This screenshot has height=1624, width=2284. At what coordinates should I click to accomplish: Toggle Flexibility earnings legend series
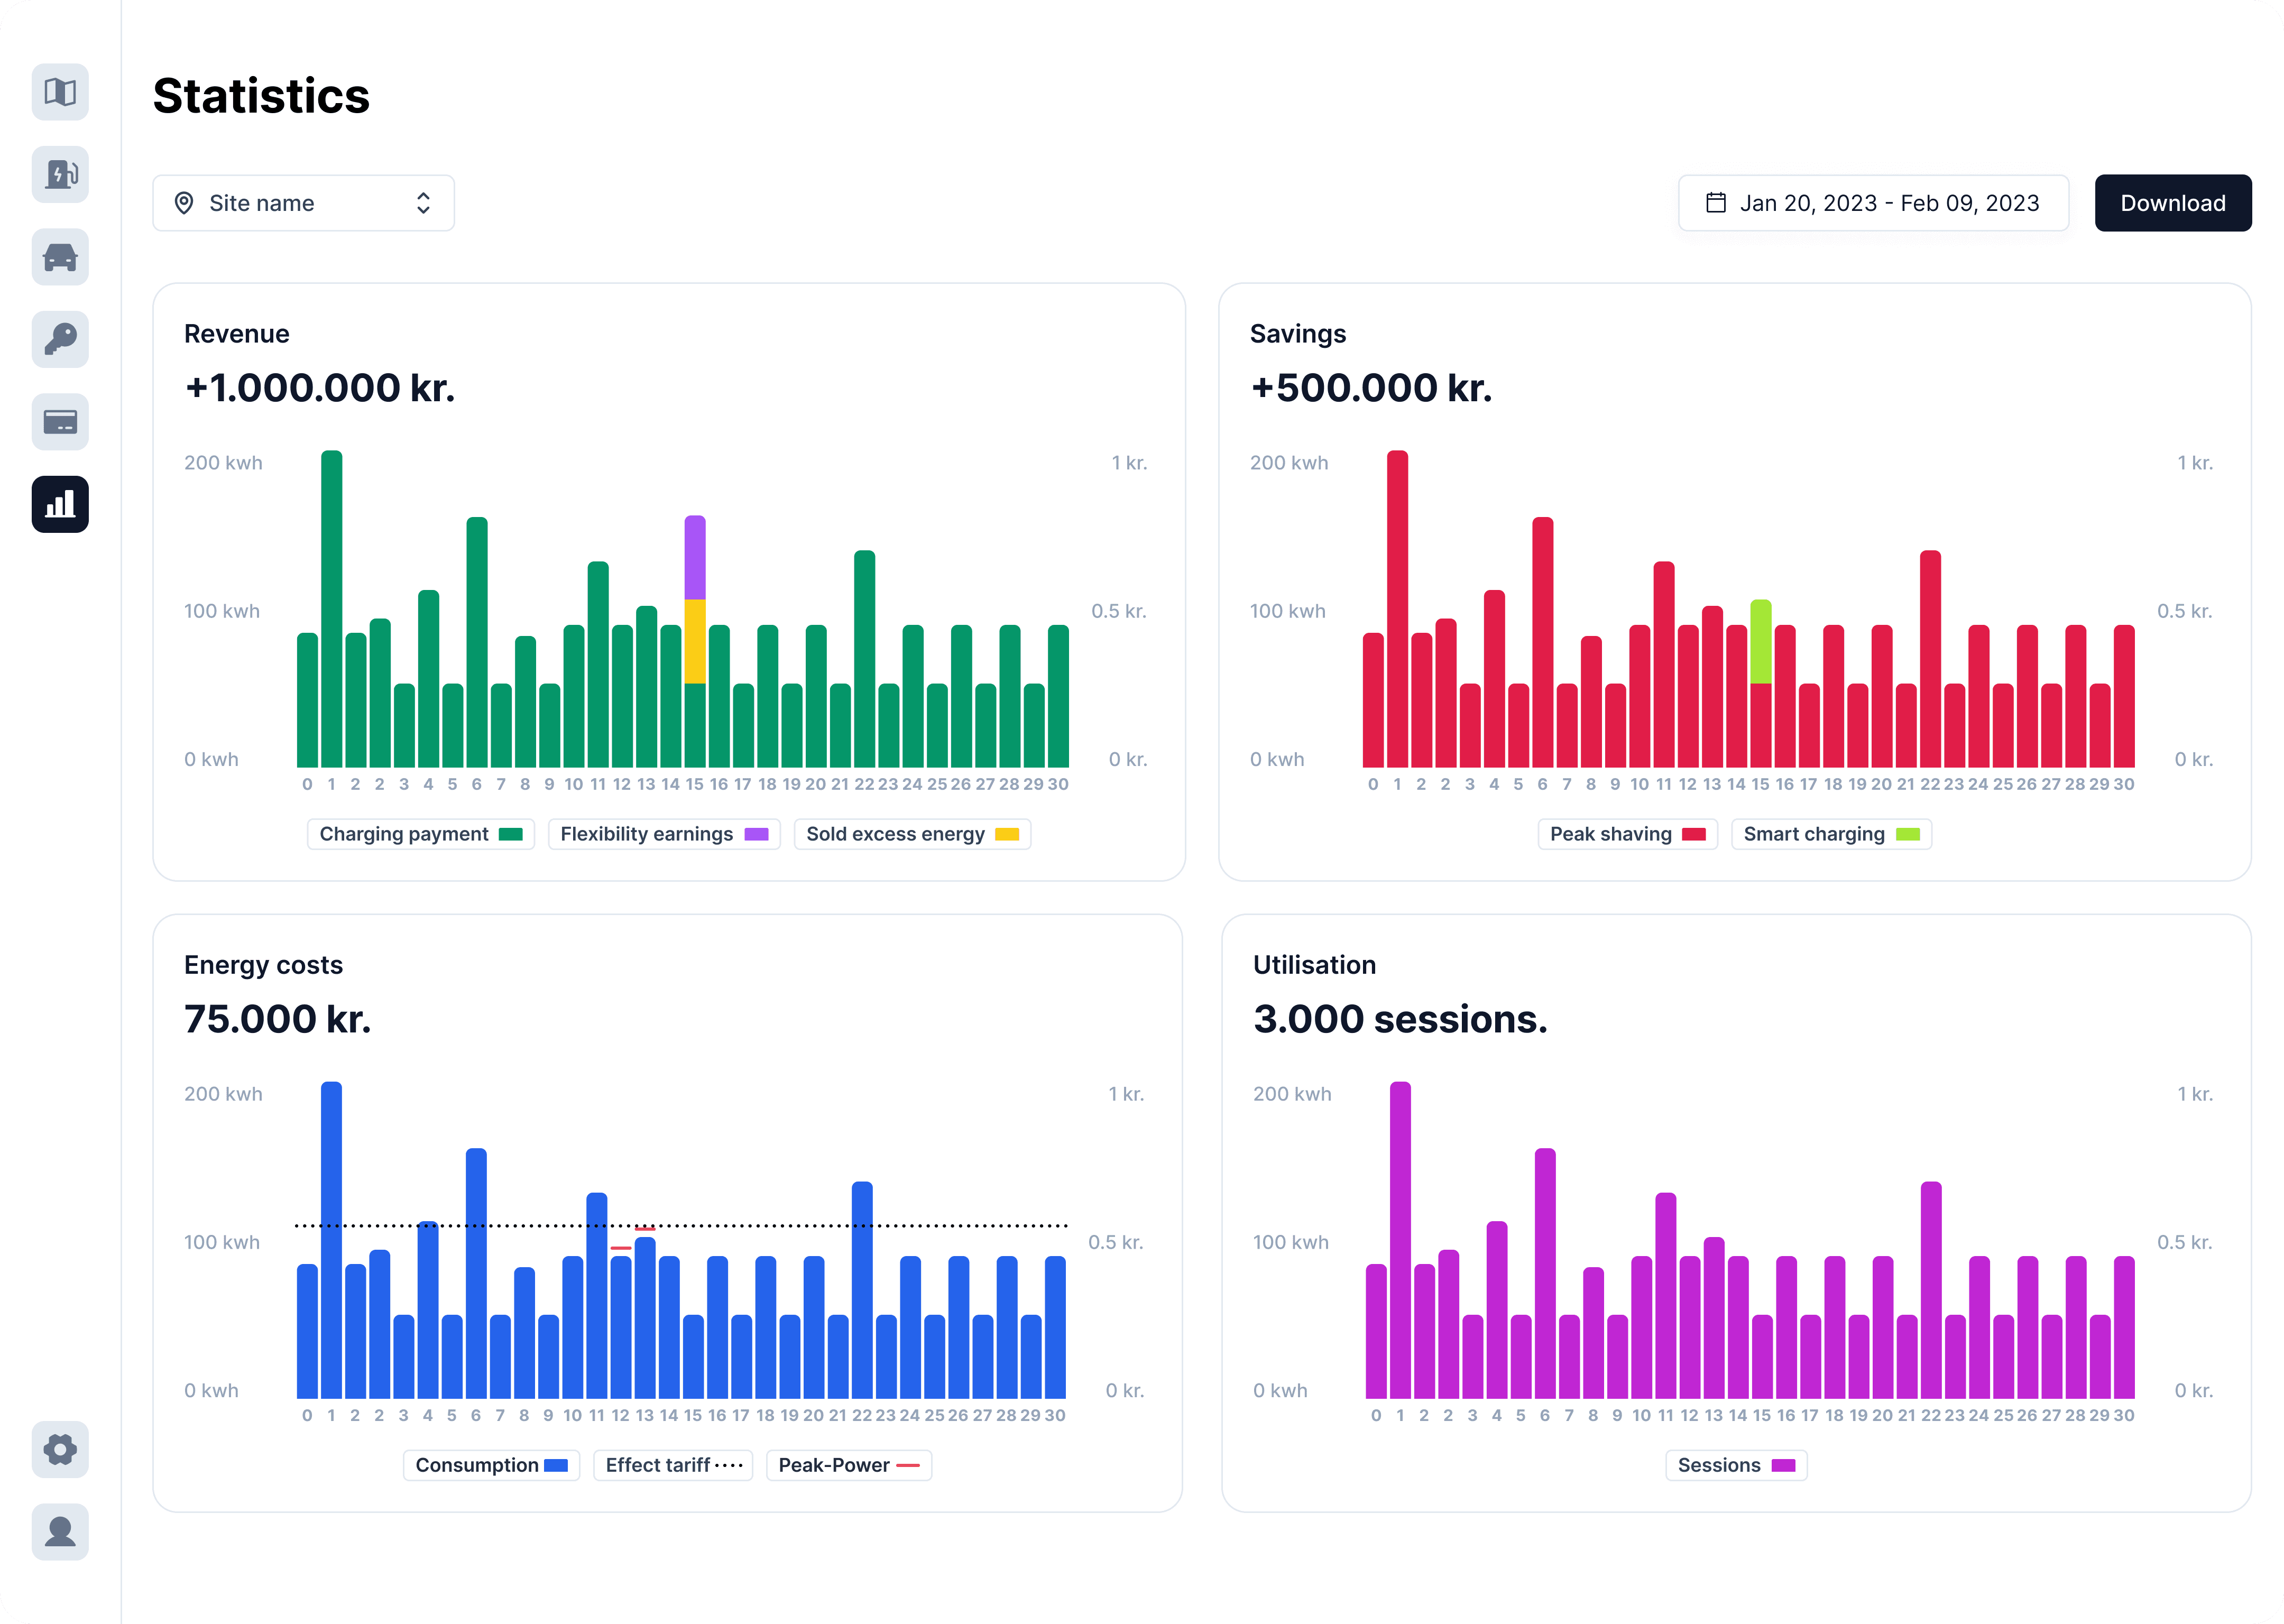[663, 834]
